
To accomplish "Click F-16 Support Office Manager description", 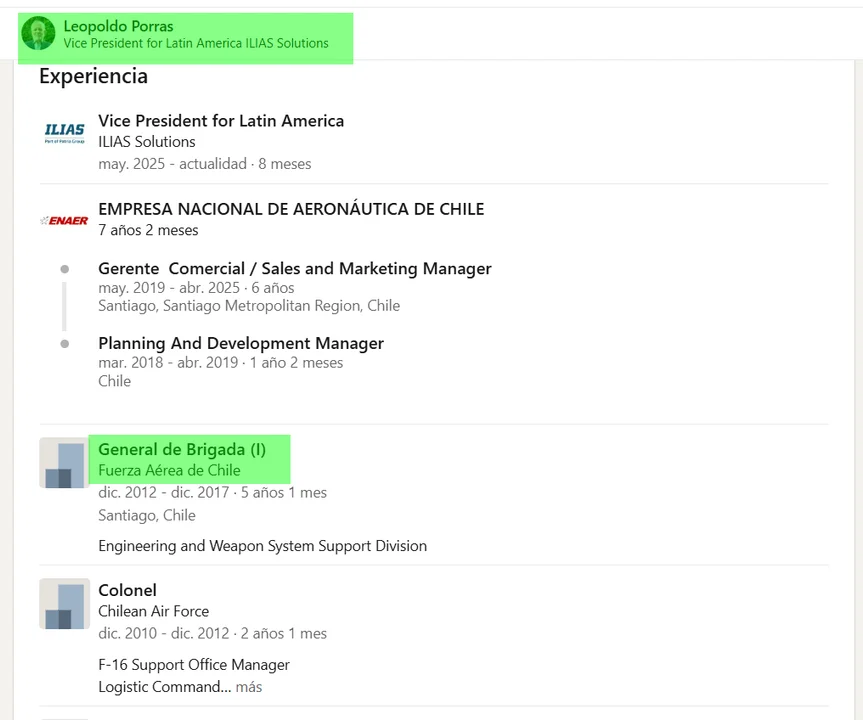I will coord(194,665).
